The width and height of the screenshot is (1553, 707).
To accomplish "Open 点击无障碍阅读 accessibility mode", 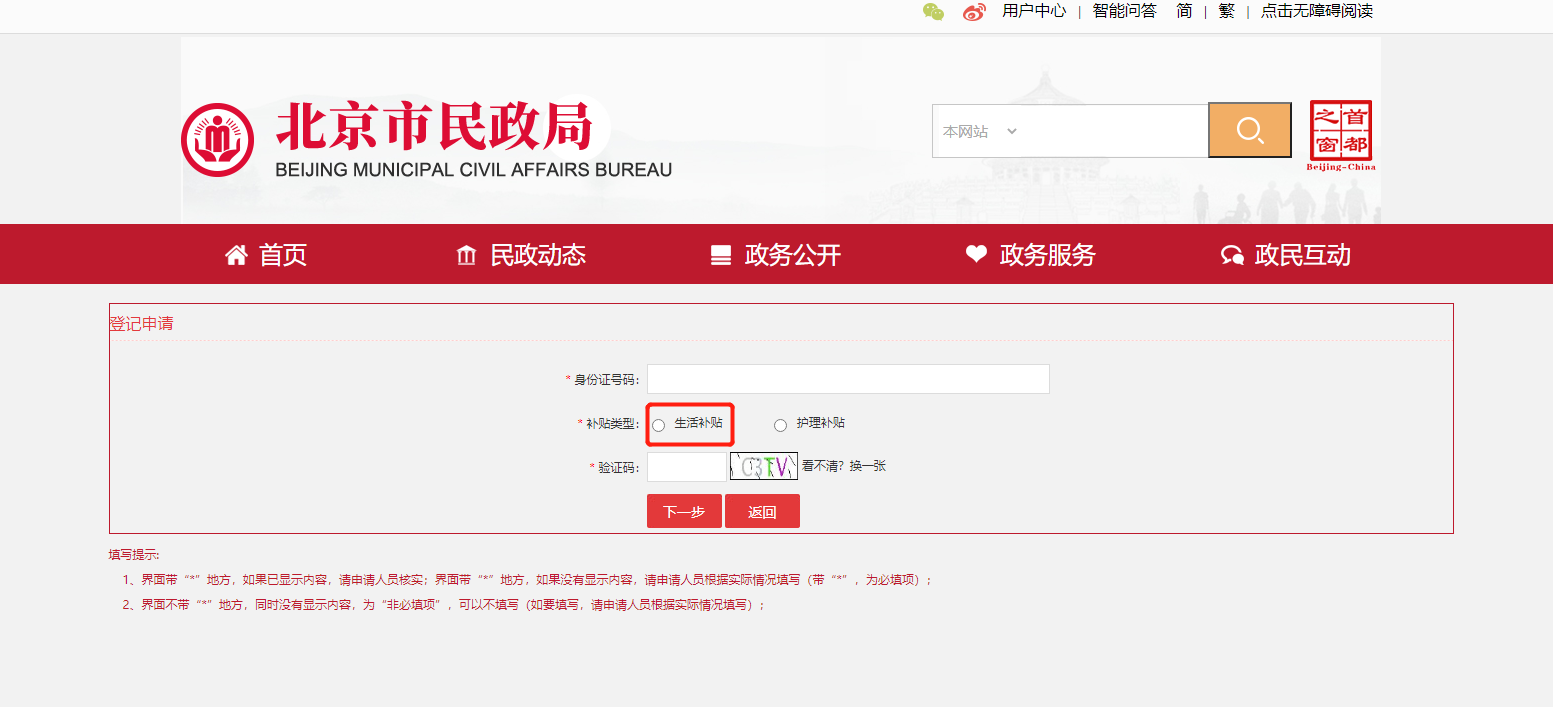I will 1318,12.
